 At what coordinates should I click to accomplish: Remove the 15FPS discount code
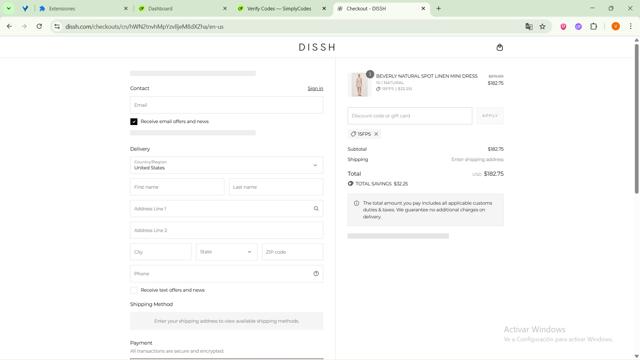pyautogui.click(x=376, y=134)
